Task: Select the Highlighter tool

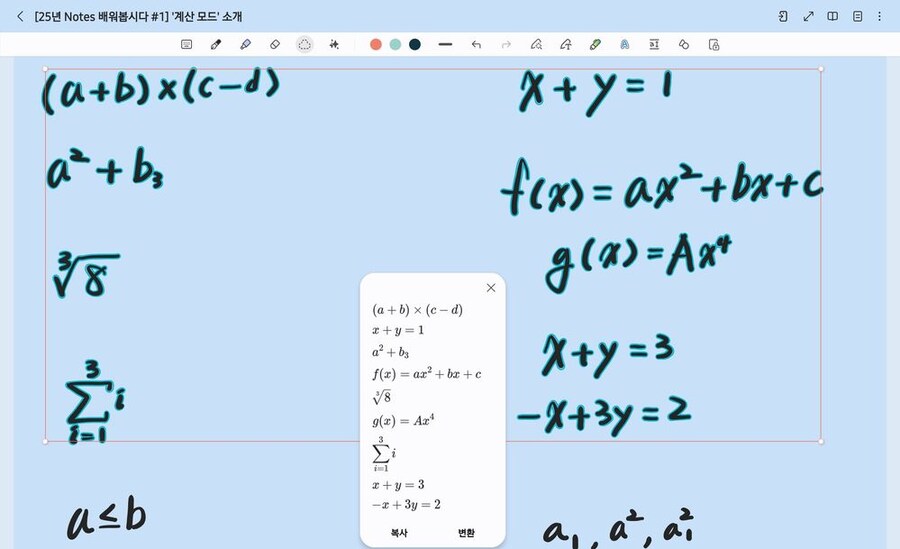Action: point(245,44)
